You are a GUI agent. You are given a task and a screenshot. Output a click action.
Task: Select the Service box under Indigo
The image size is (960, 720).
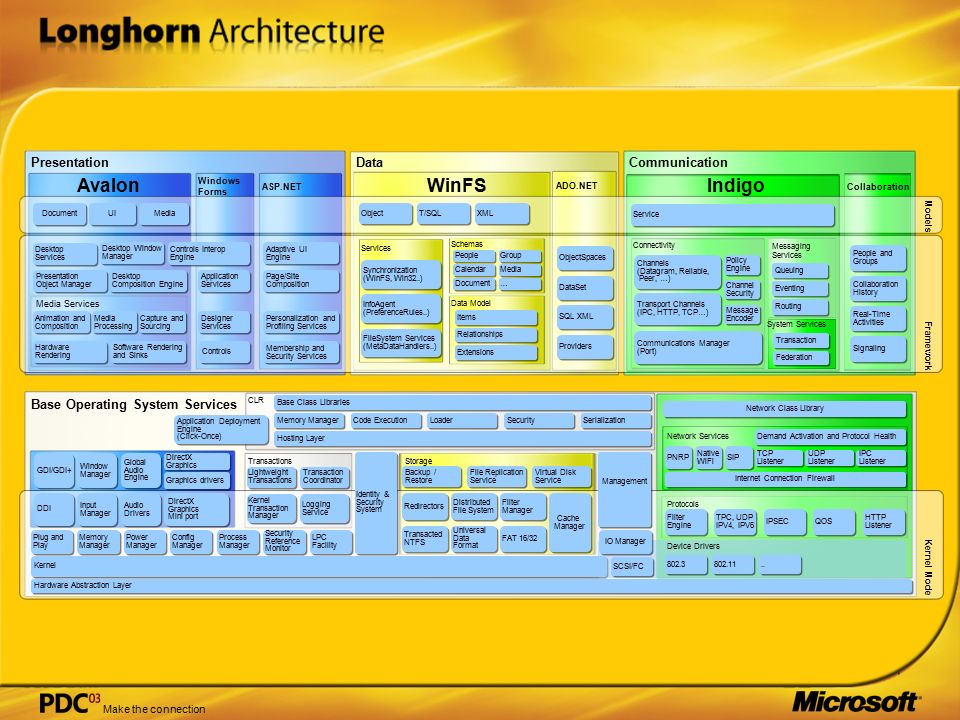coord(732,215)
